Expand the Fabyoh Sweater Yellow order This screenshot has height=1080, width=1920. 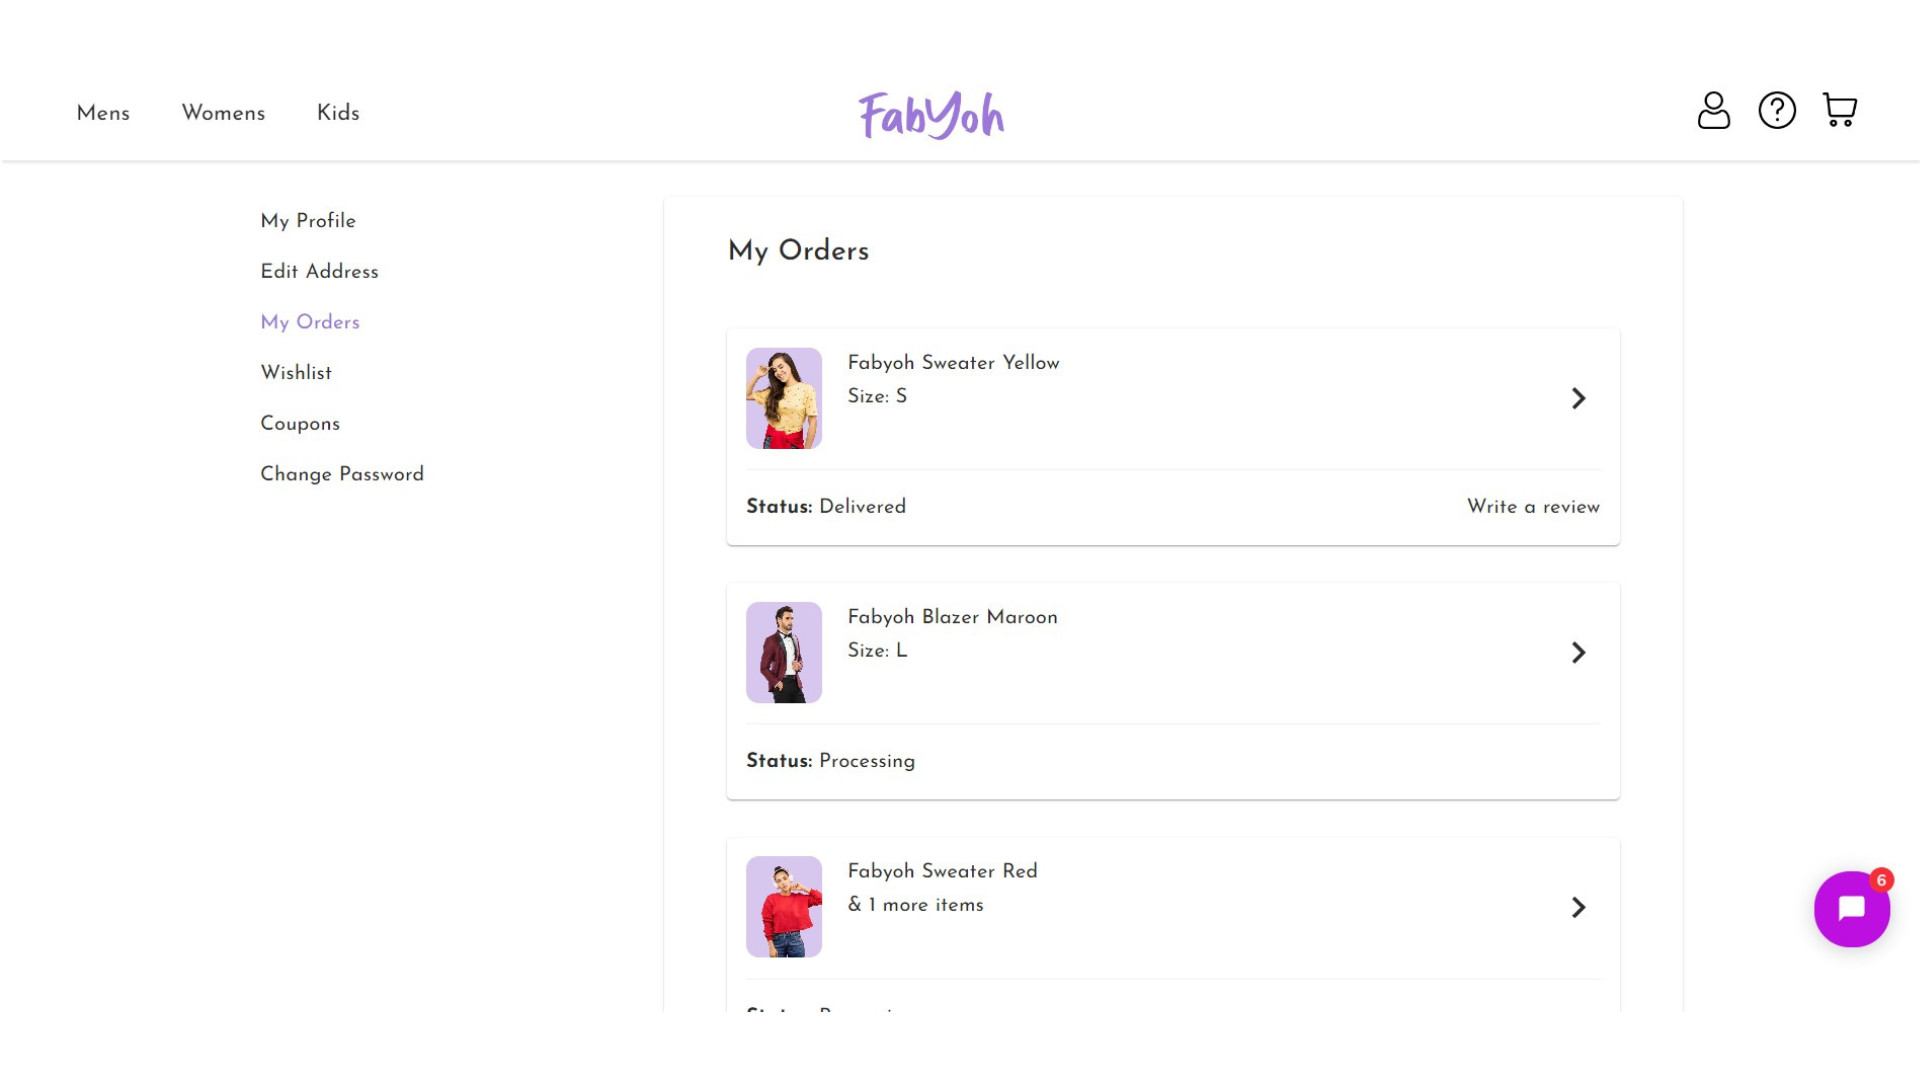(x=1578, y=398)
